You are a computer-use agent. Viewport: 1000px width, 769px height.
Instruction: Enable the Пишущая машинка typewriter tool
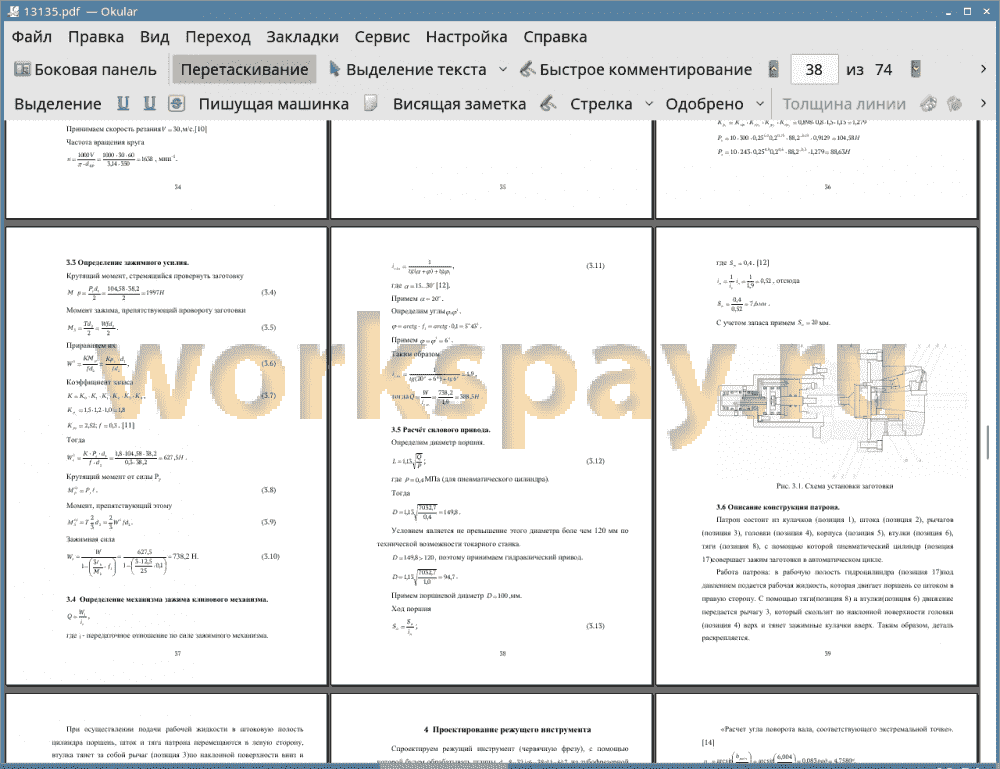[x=274, y=104]
